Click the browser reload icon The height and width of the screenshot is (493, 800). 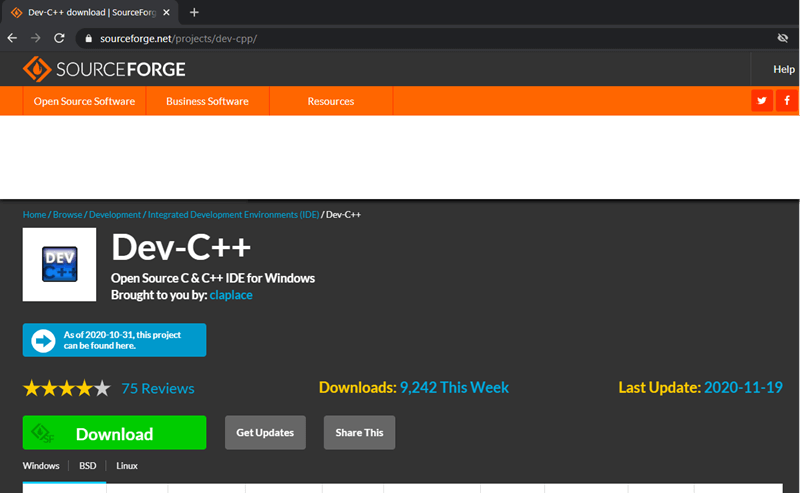(59, 38)
